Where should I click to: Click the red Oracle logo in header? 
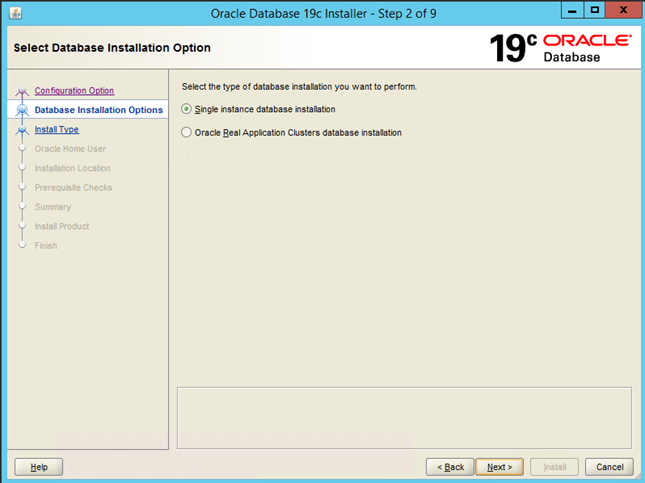point(587,41)
